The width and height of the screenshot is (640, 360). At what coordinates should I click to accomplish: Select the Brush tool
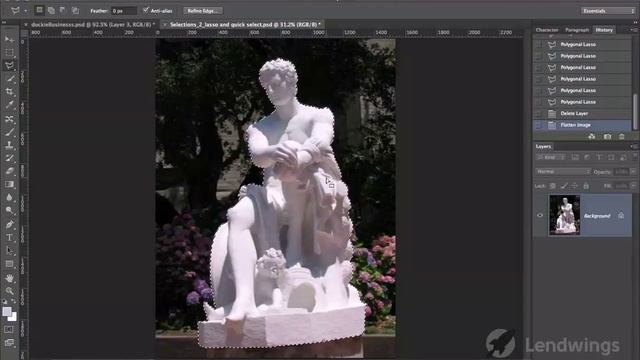tap(9, 132)
